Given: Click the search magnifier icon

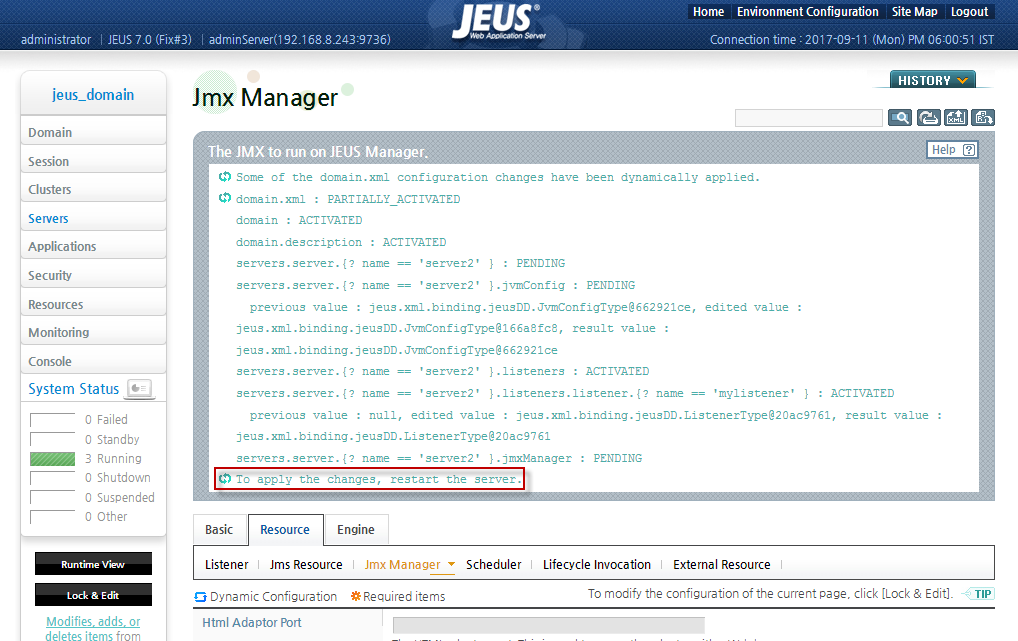Looking at the screenshot, I should pyautogui.click(x=899, y=118).
